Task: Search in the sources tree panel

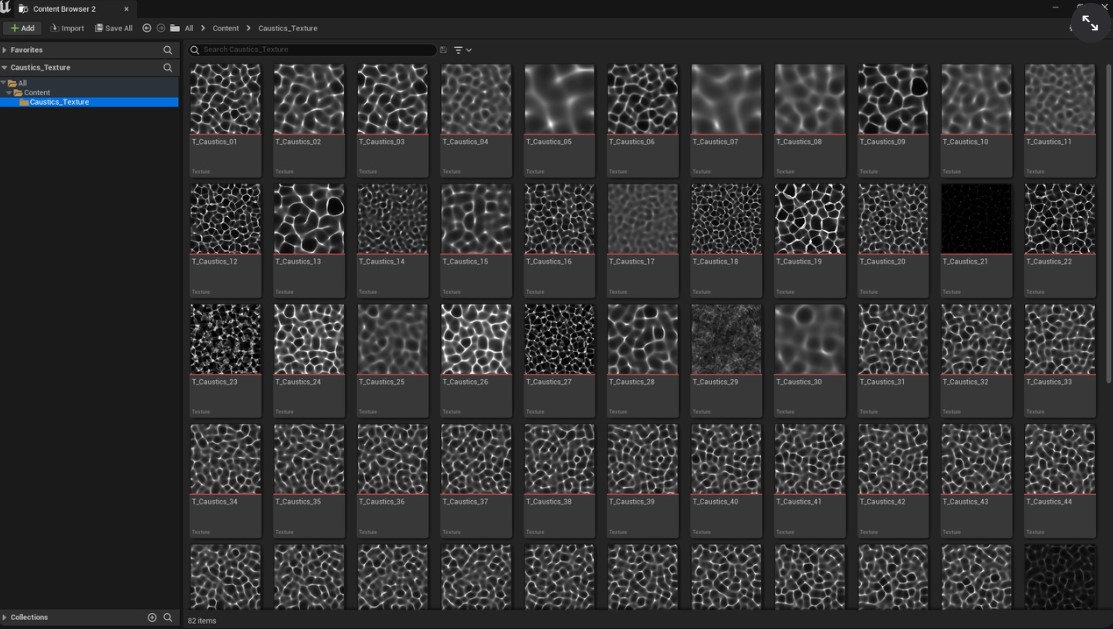Action: 168,67
